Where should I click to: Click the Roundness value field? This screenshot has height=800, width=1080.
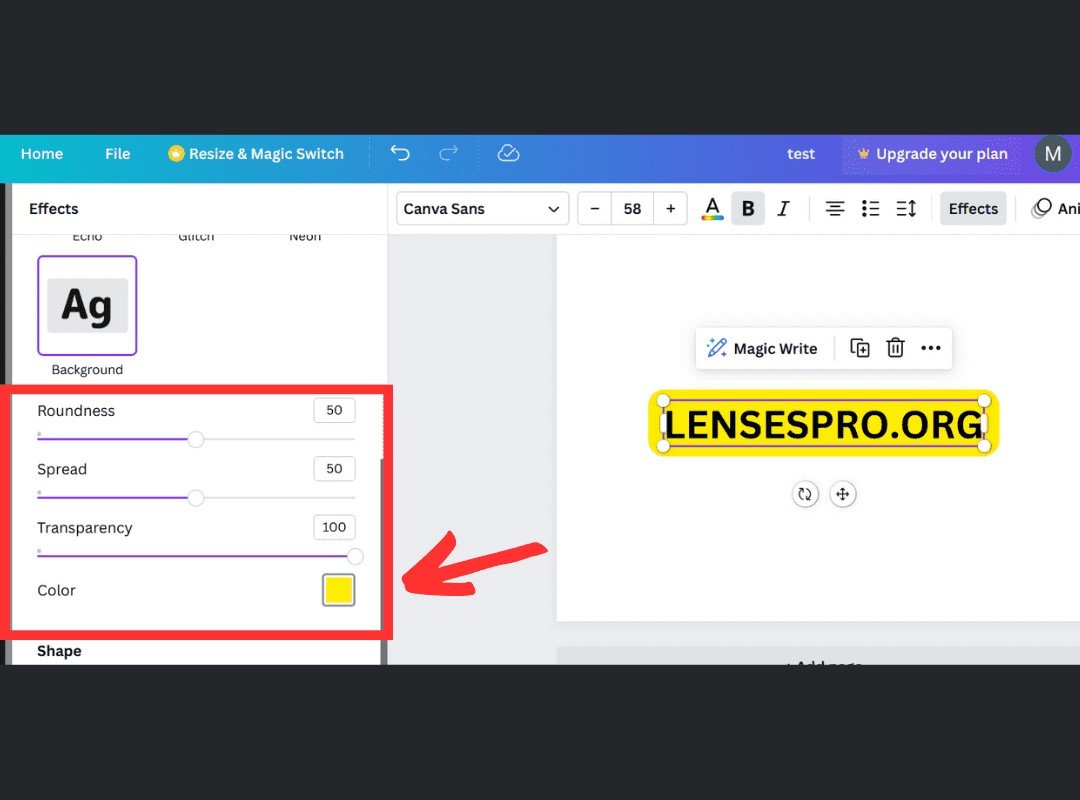[334, 410]
